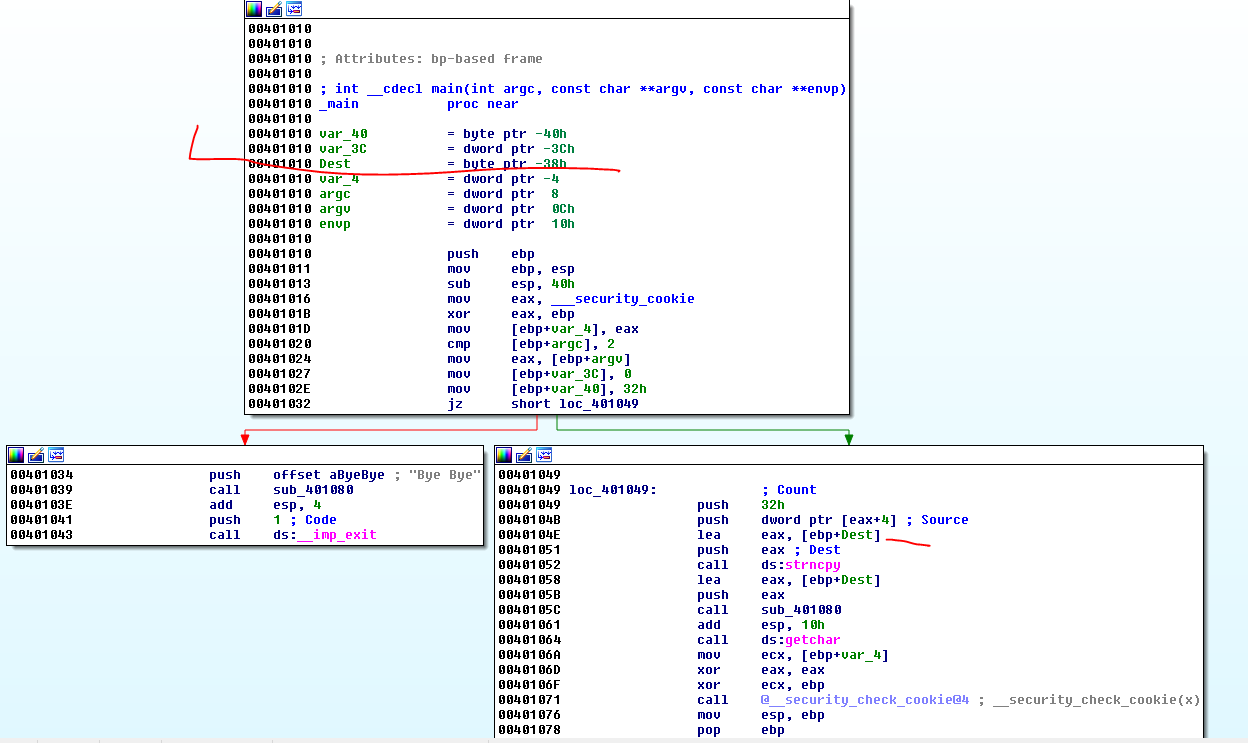Click the getchar import reference
This screenshot has width=1248, height=743.
(813, 640)
